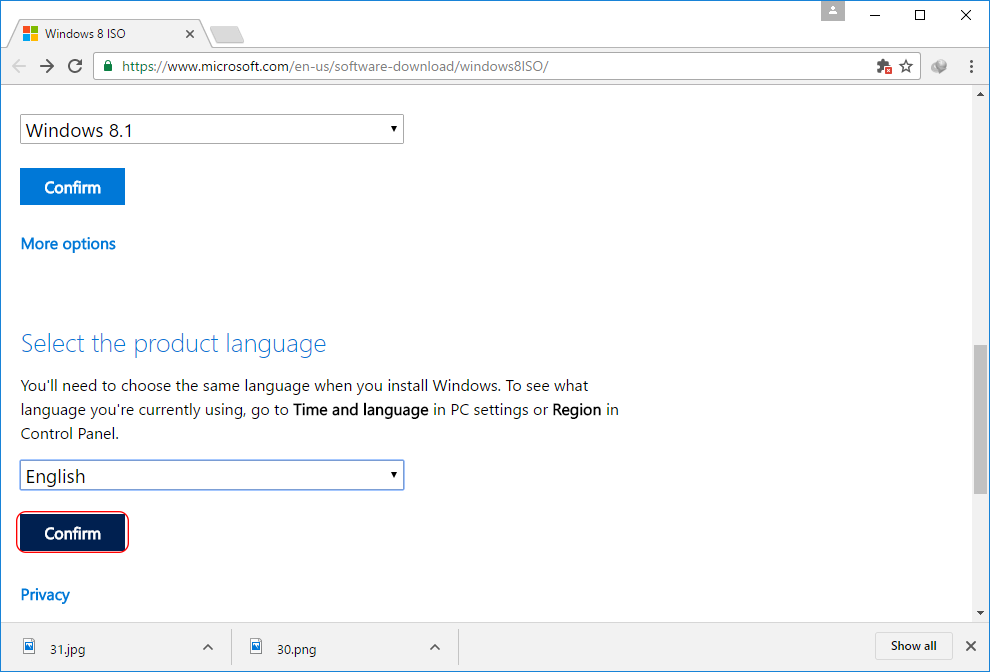990x672 pixels.
Task: Open the Chrome three-dot menu
Action: pos(971,66)
